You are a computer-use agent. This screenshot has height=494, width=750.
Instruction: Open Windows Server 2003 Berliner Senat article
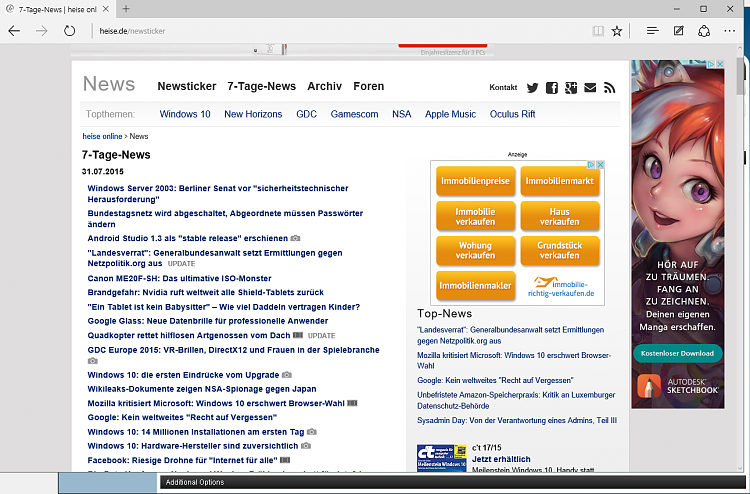pos(218,194)
